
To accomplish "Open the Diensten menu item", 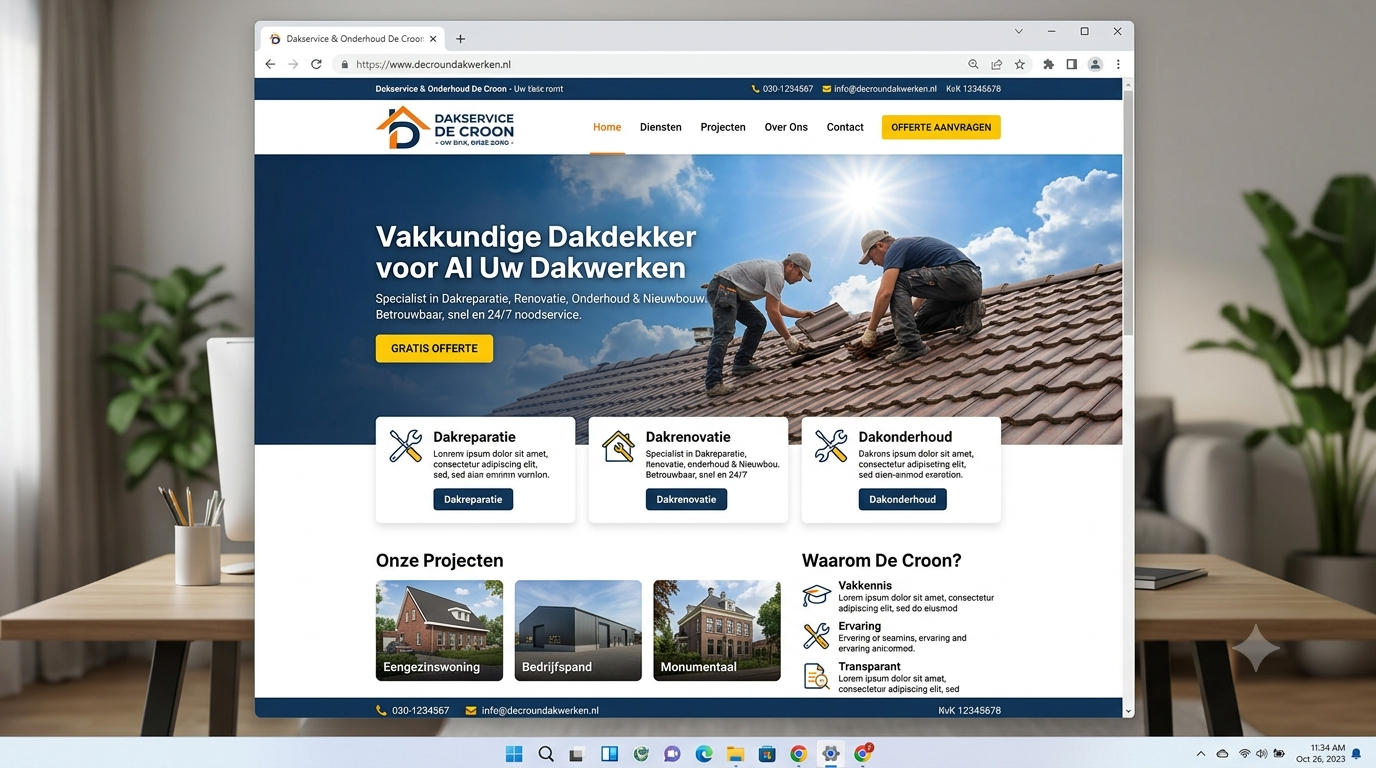I will [x=661, y=127].
